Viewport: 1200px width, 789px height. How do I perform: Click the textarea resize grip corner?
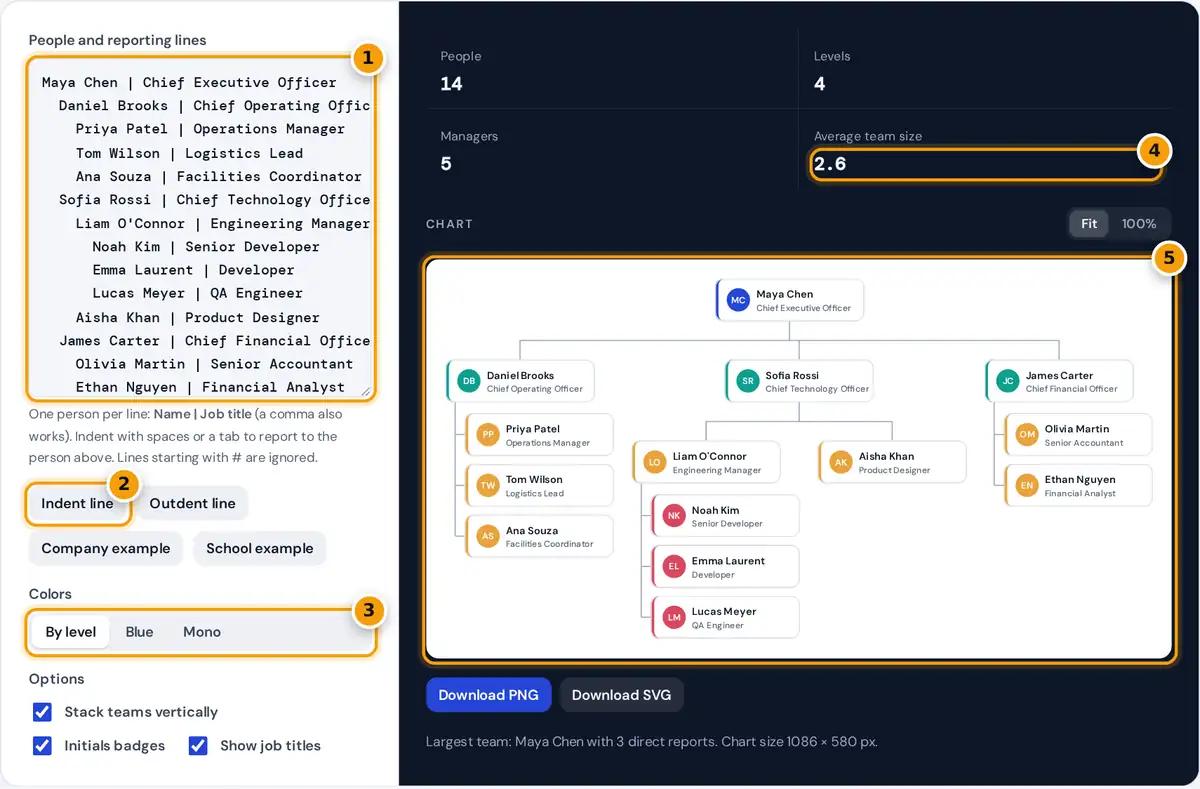[366, 391]
